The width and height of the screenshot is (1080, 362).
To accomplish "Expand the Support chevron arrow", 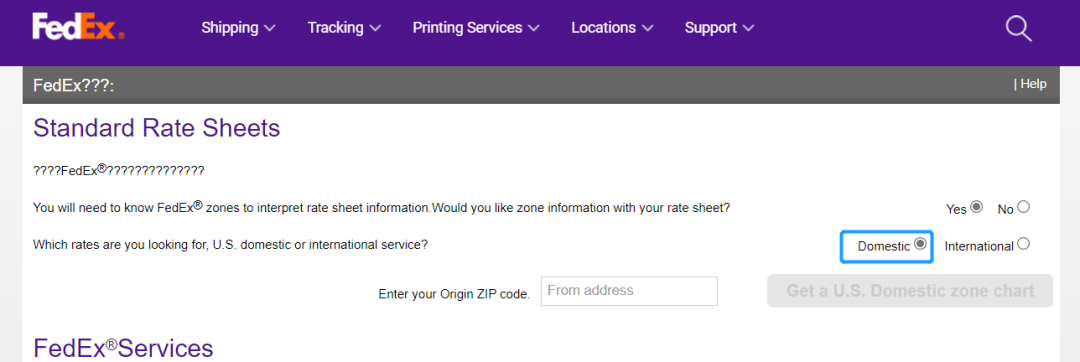I will (748, 28).
